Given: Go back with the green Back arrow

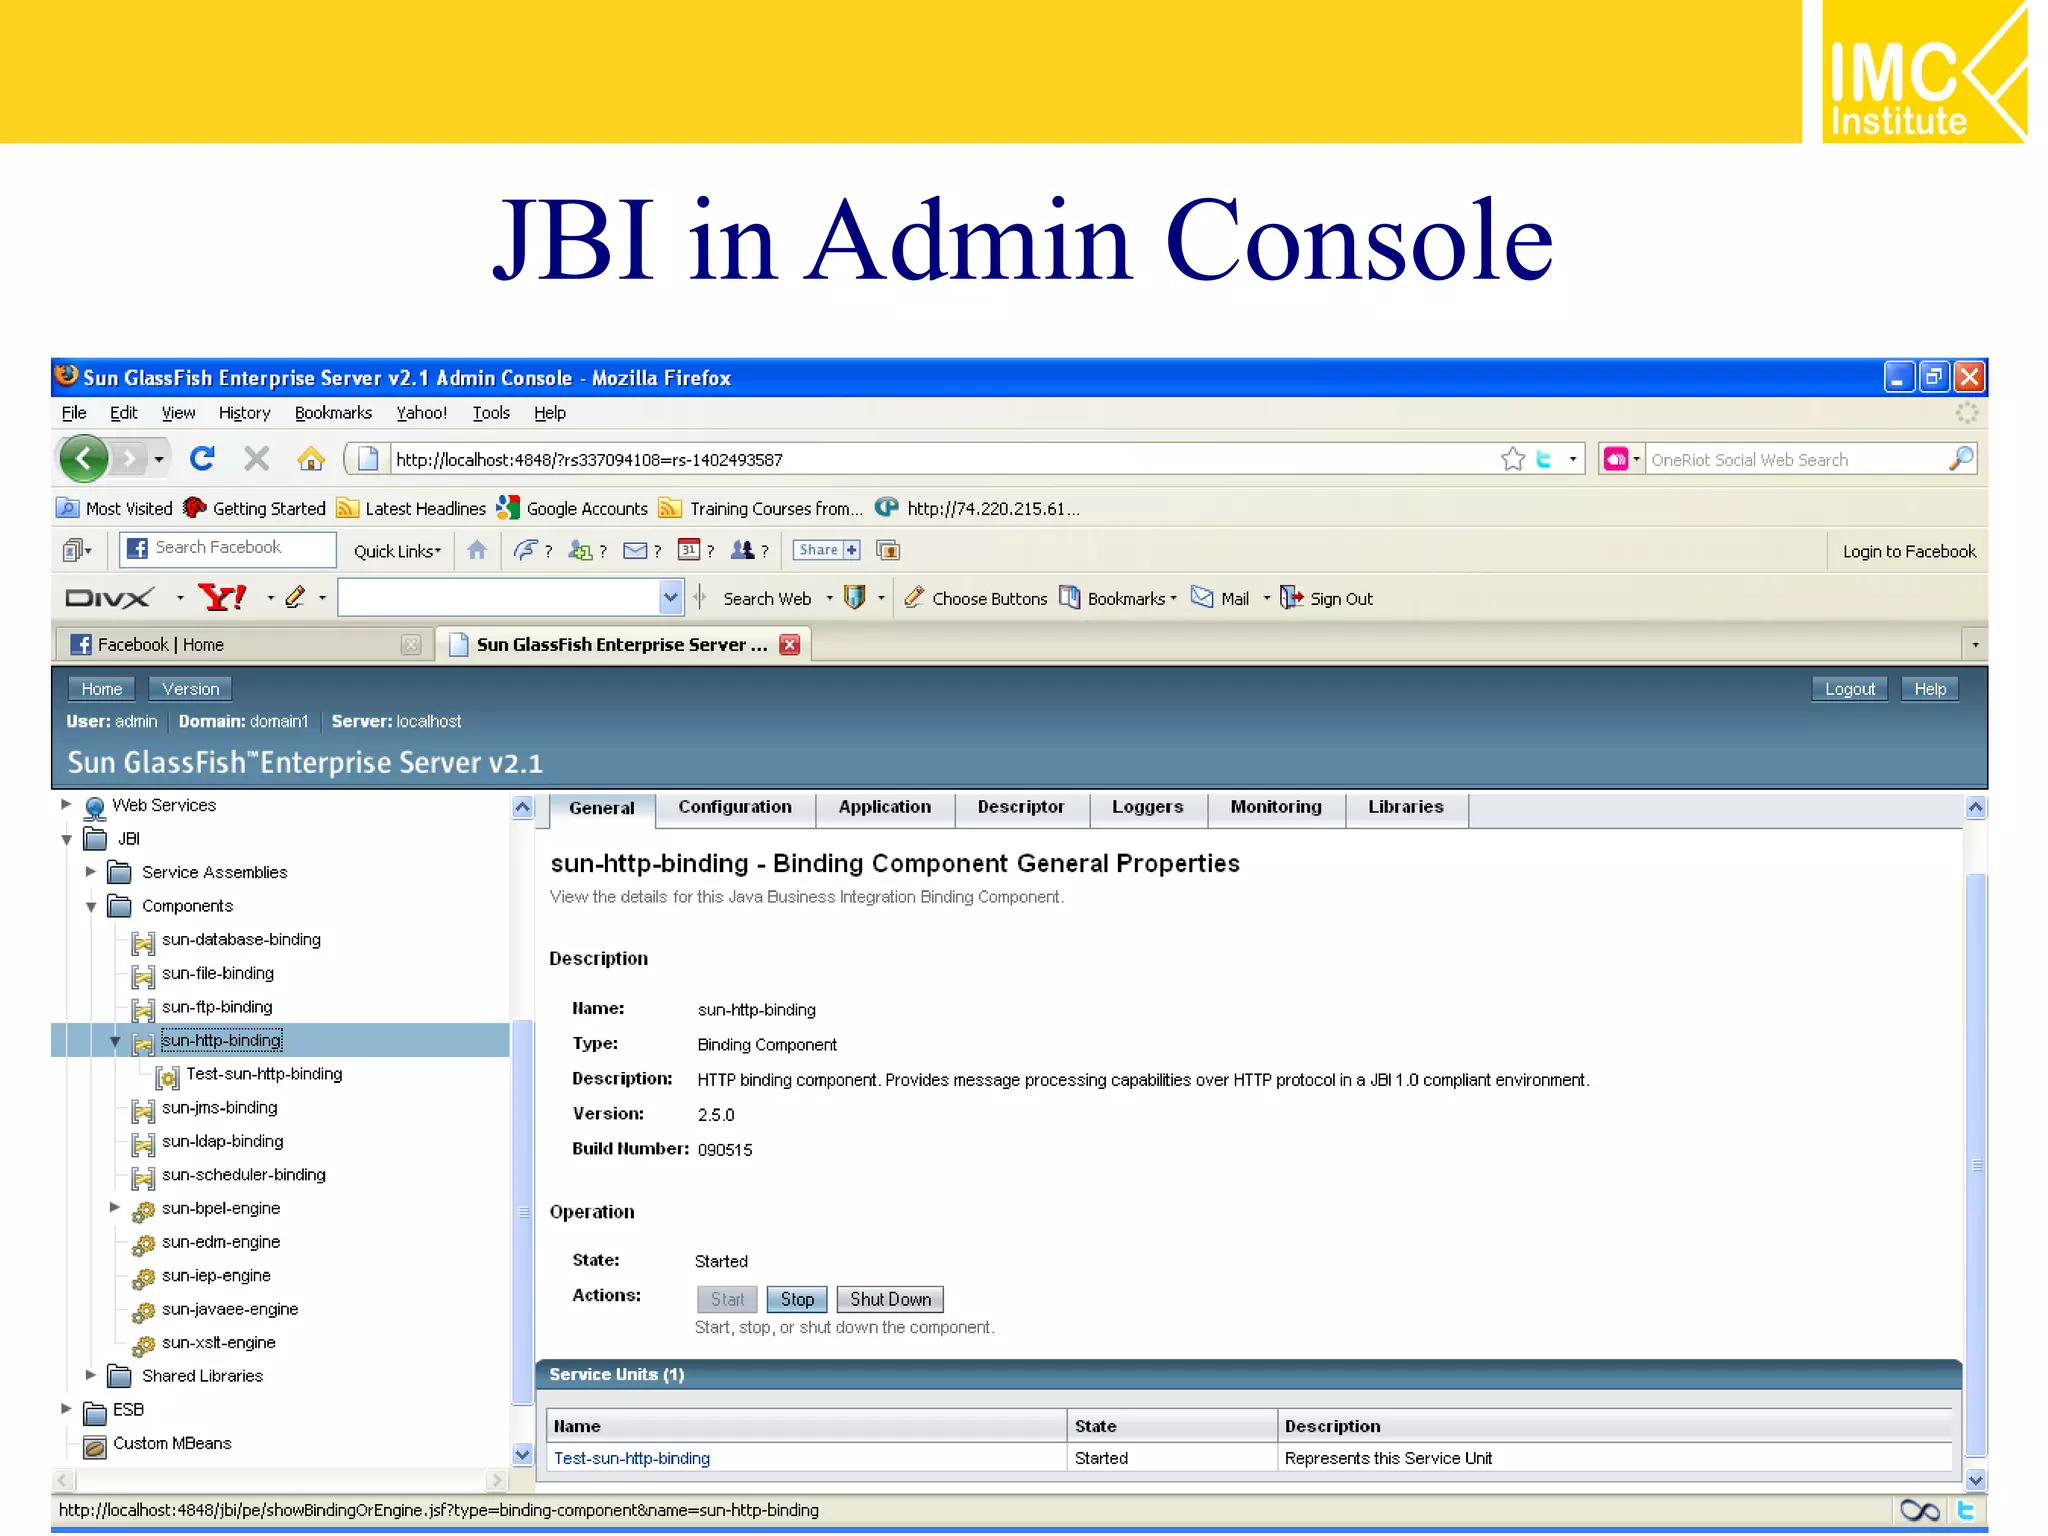Looking at the screenshot, I should pyautogui.click(x=84, y=459).
